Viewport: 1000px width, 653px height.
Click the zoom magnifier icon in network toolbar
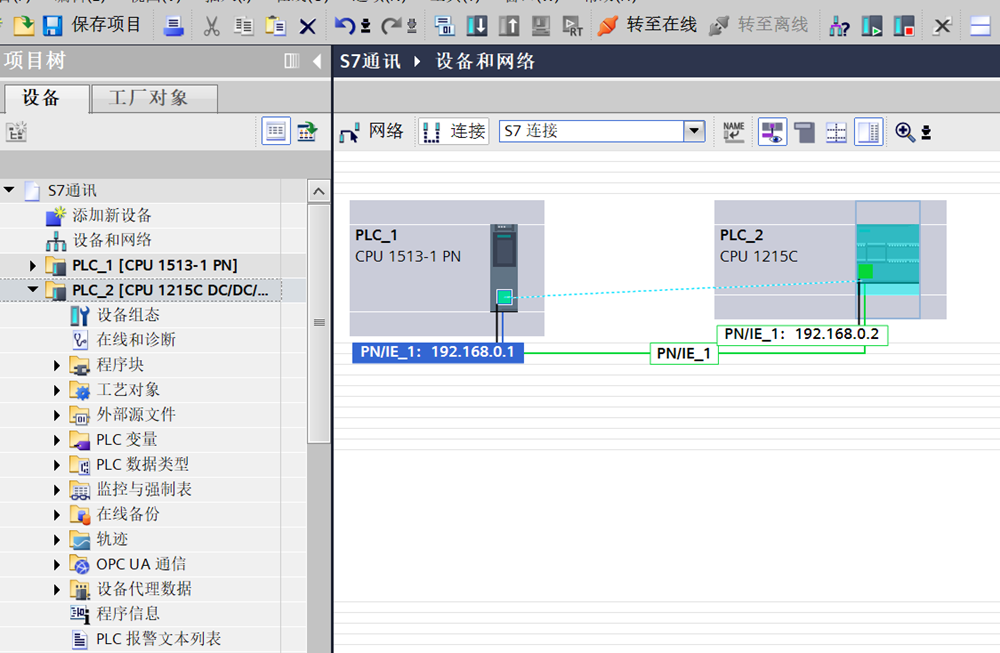pos(905,132)
